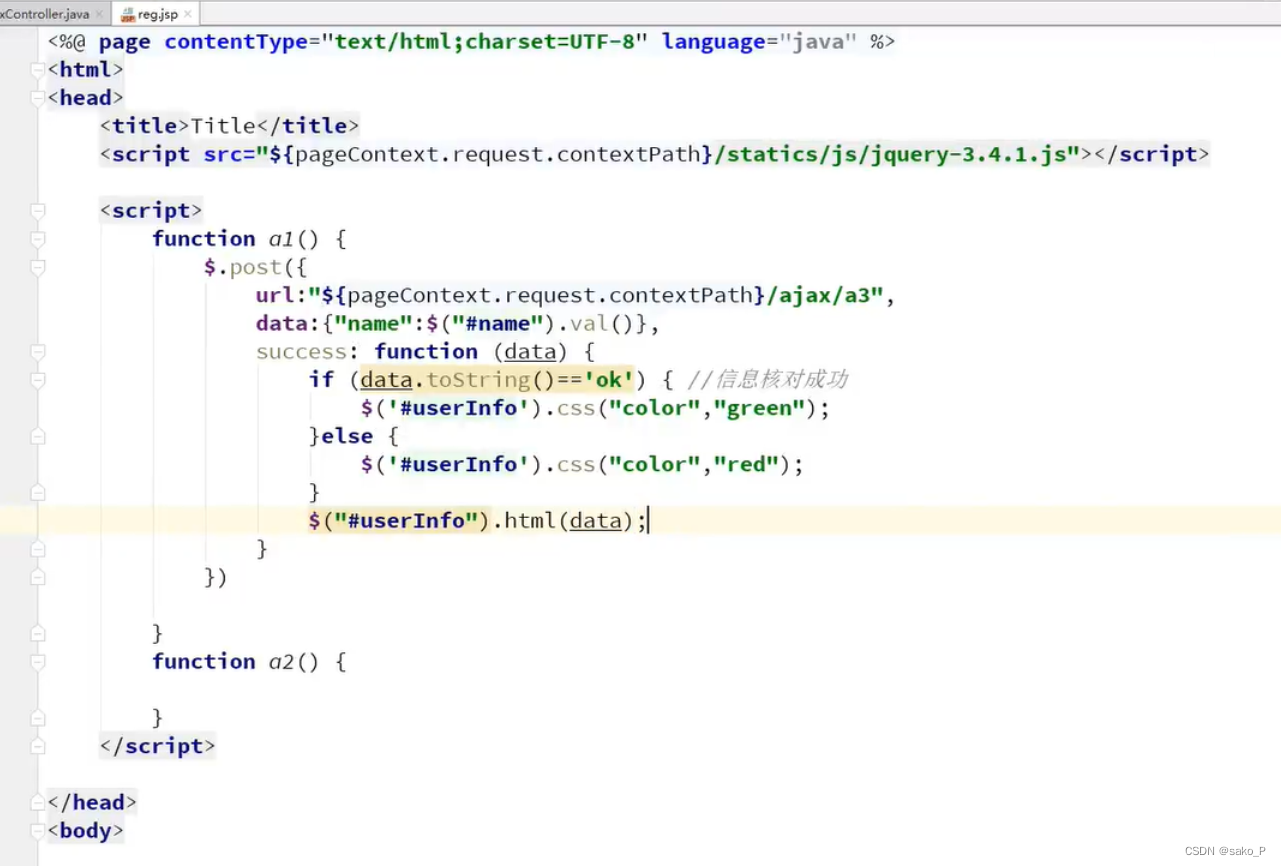Place cursor in contentType attribute name
Screen dimensions: 1281x866
tap(236, 42)
